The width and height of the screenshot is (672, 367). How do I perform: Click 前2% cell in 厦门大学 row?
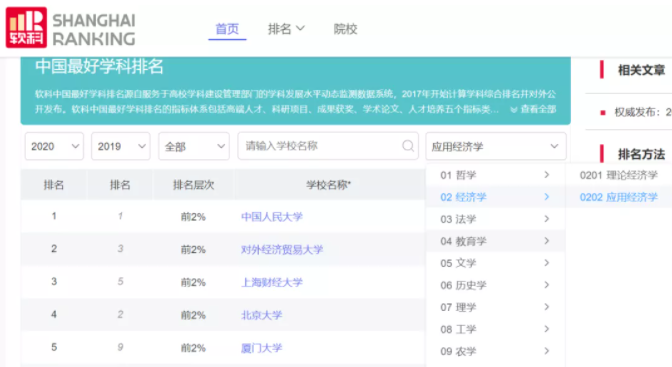[193, 348]
